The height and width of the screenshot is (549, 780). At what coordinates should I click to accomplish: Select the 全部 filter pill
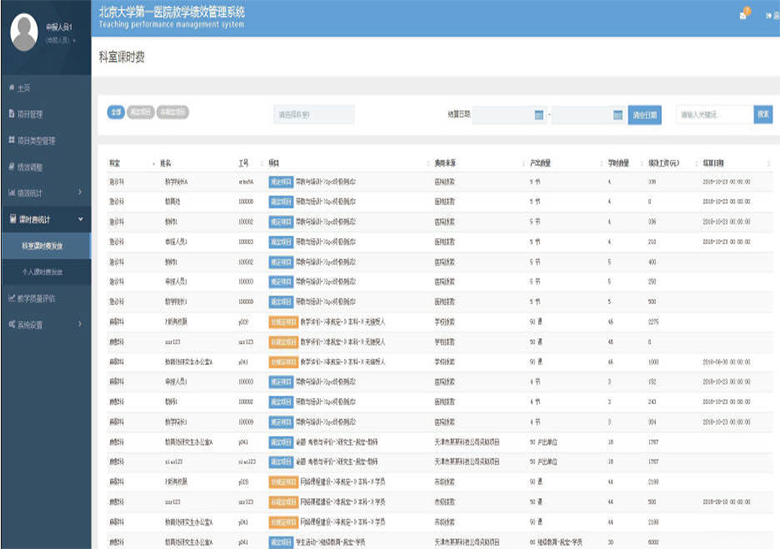[x=115, y=113]
